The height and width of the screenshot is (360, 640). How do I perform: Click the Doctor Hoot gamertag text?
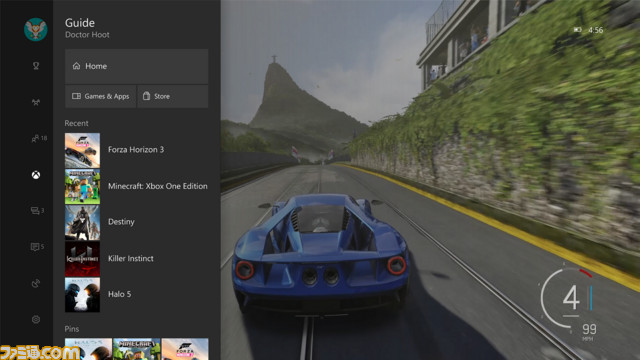87,35
